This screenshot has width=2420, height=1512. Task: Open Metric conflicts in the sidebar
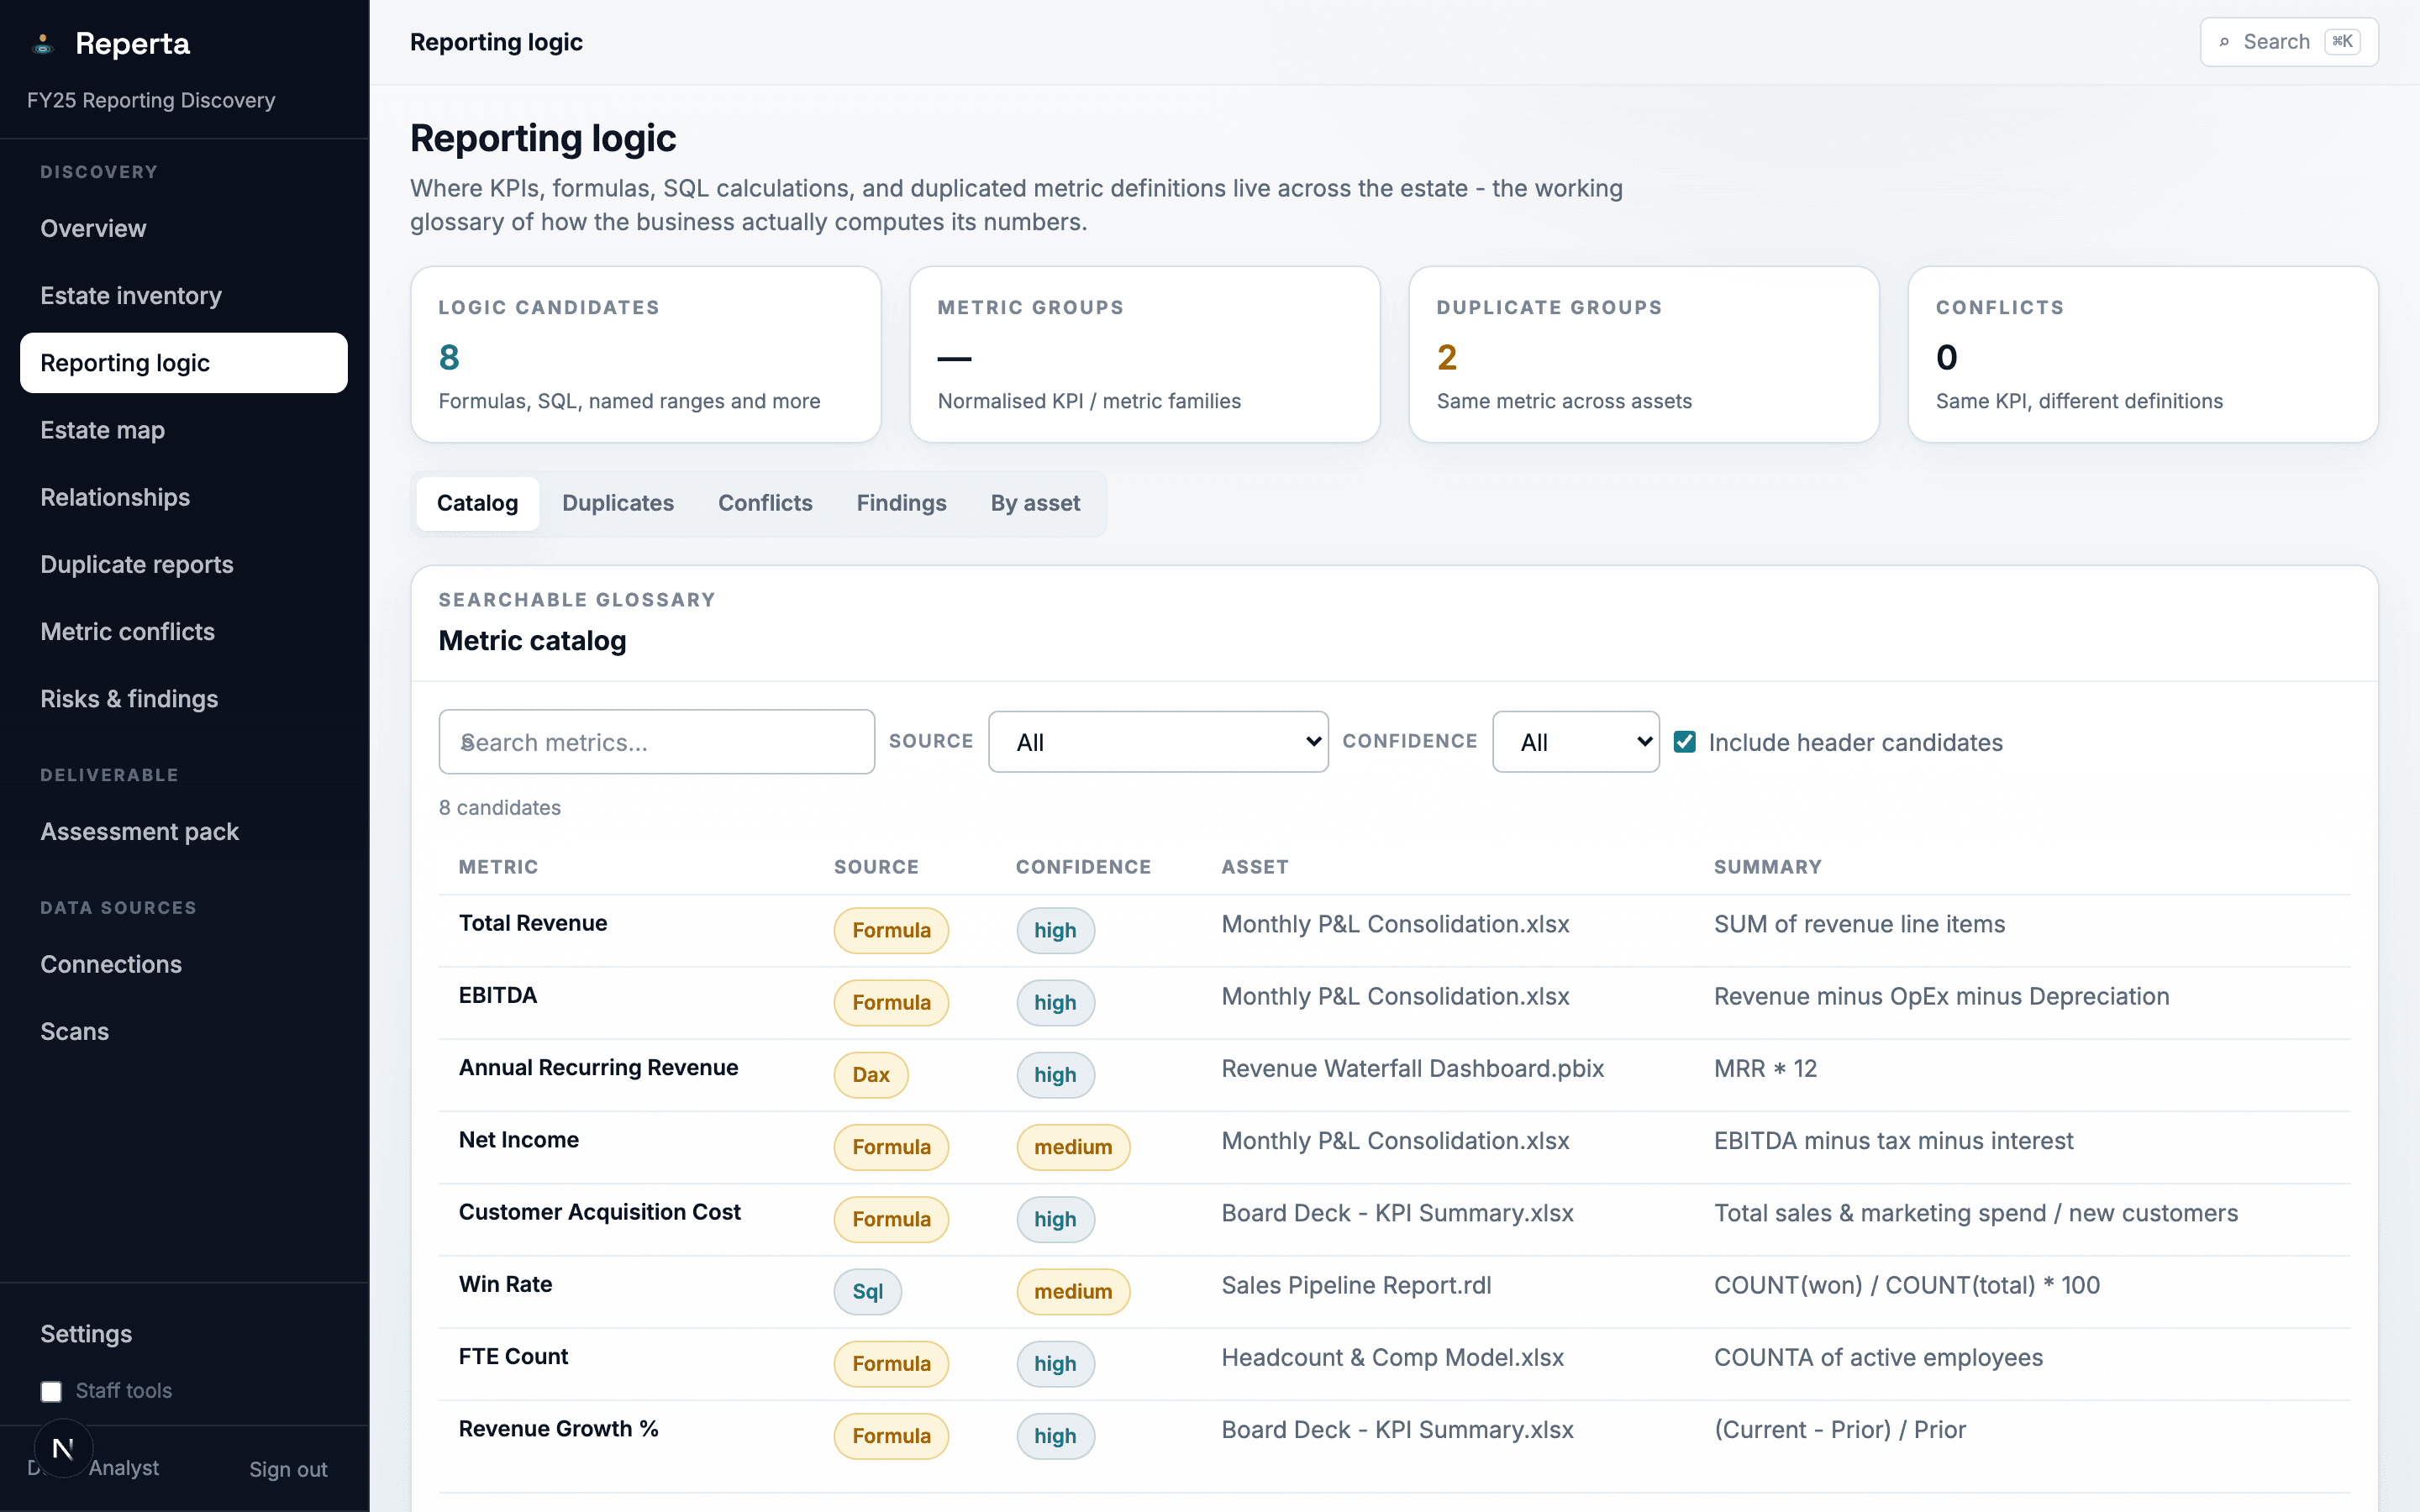tap(184, 632)
